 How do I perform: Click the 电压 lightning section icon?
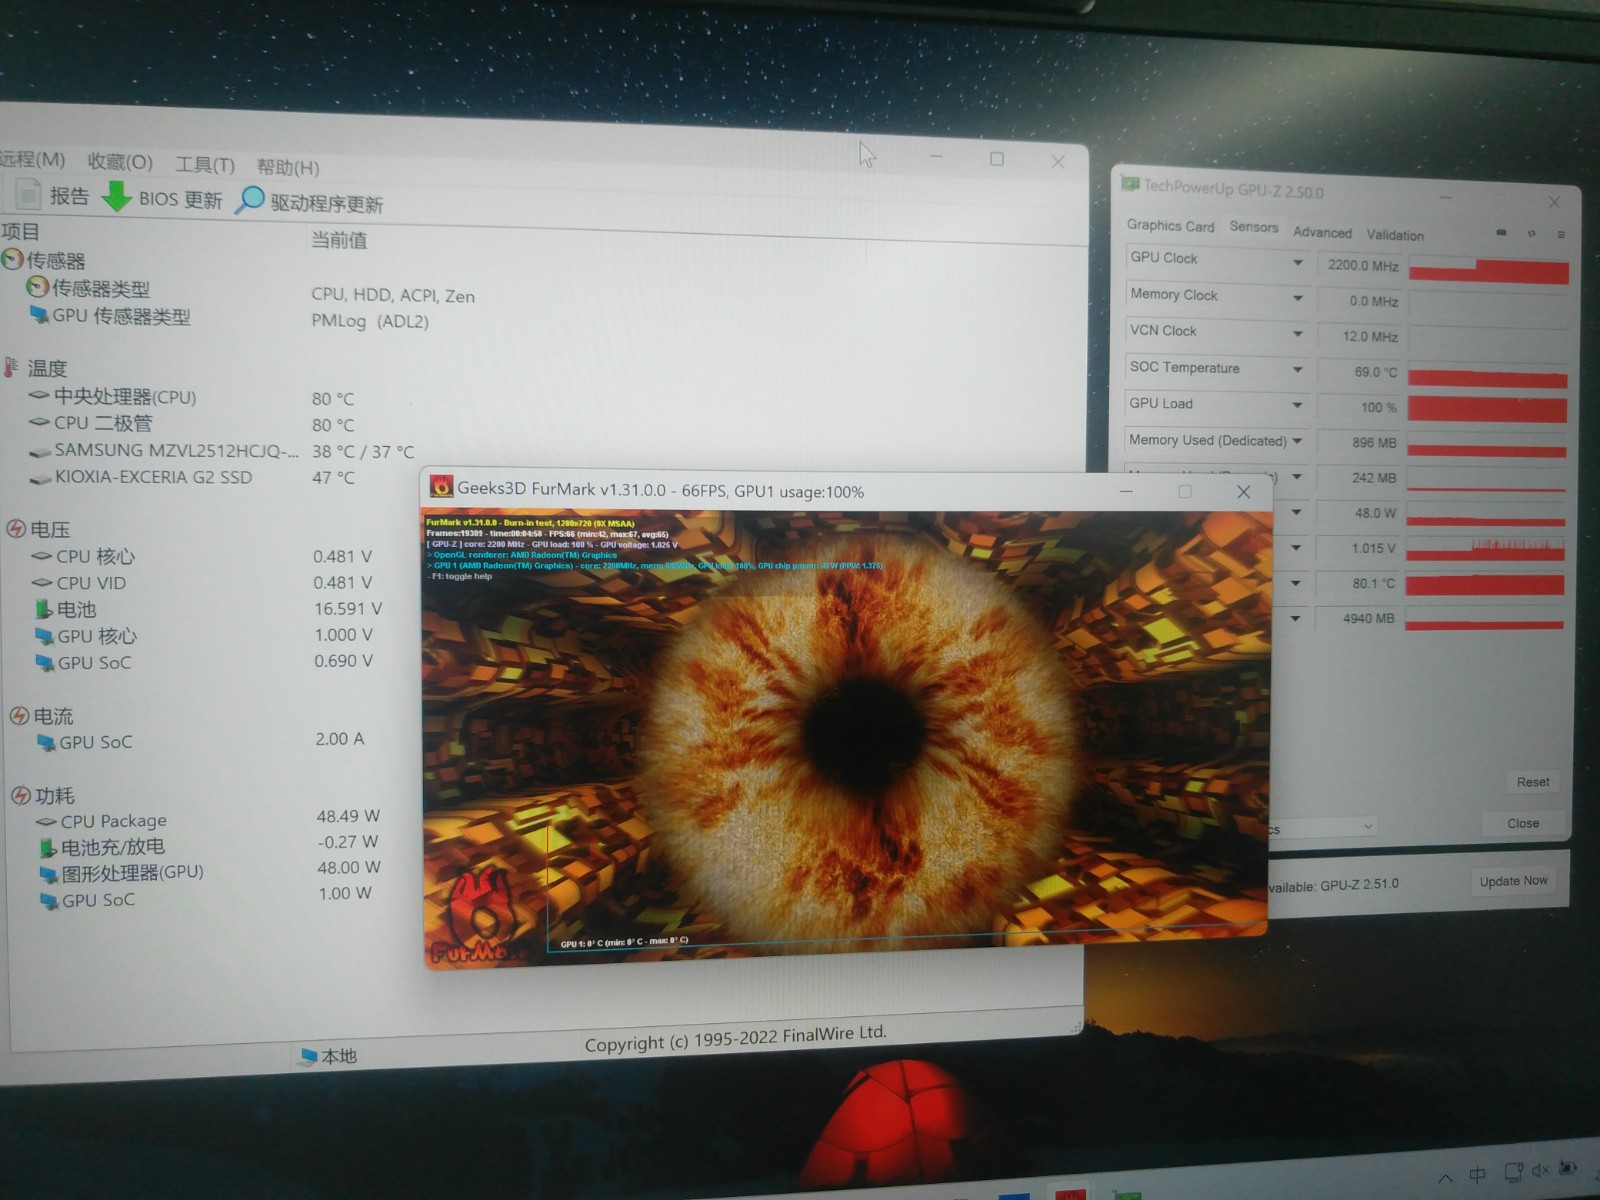point(17,529)
